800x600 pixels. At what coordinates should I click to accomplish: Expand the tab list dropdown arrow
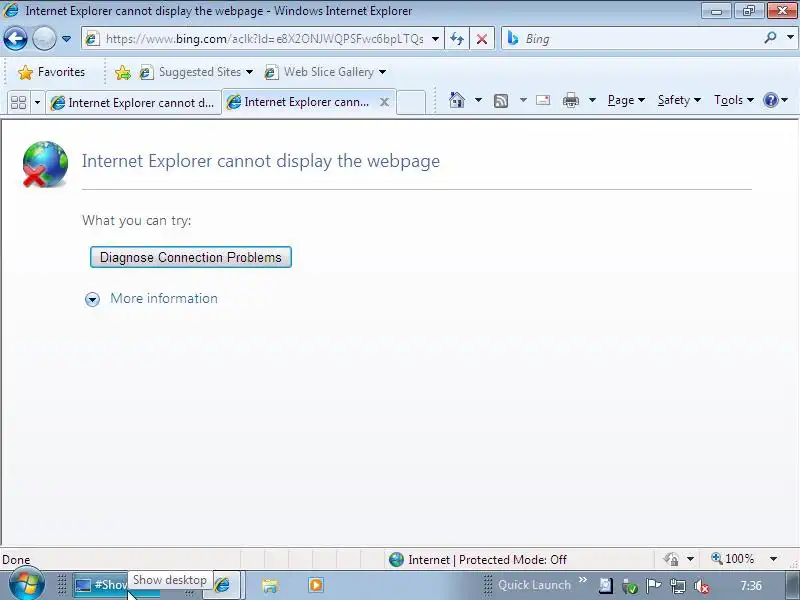(37, 103)
